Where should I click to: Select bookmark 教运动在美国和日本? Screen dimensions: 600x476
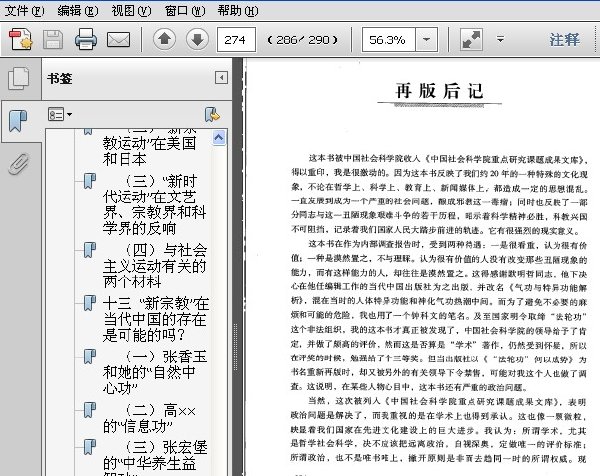coord(149,150)
